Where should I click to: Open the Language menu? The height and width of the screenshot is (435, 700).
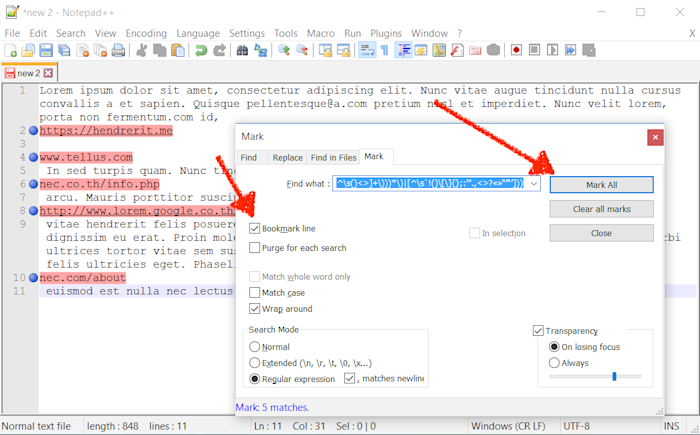198,33
